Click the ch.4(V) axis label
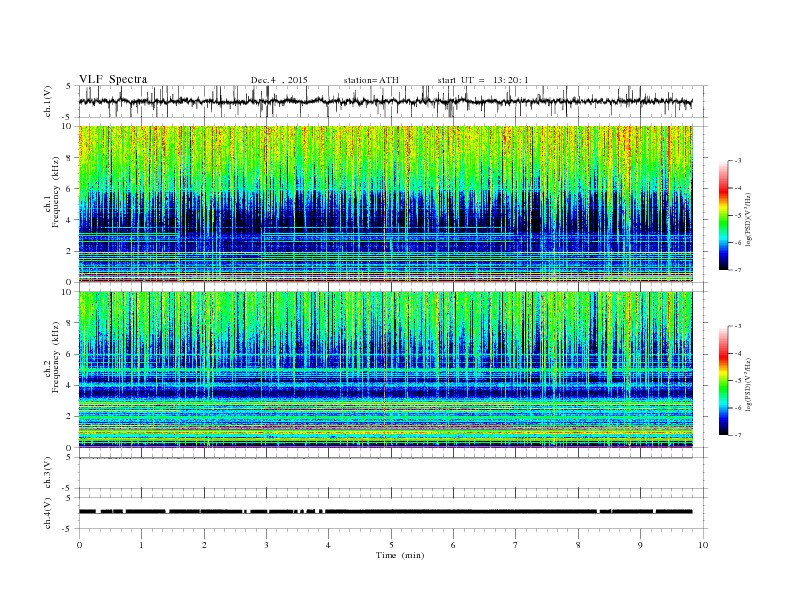The image size is (792, 612). (48, 514)
